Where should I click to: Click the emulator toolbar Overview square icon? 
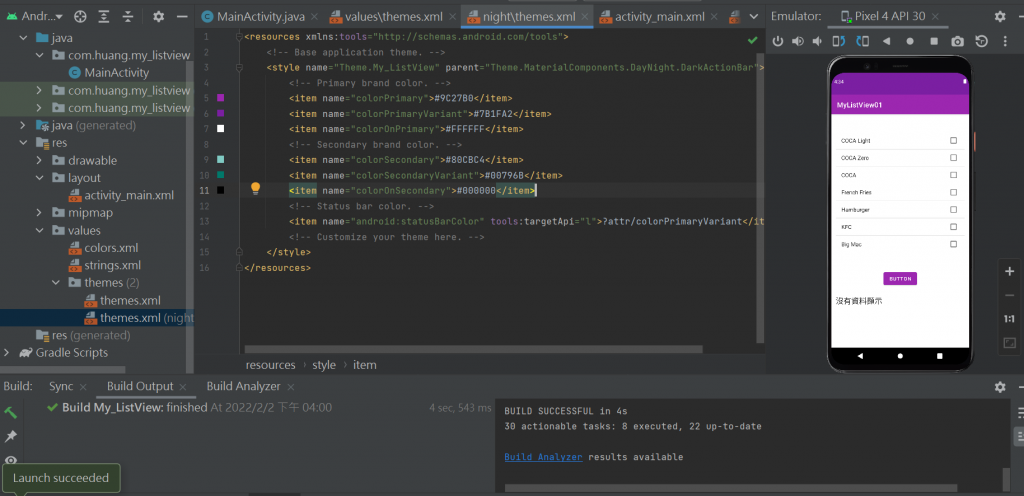[x=934, y=41]
